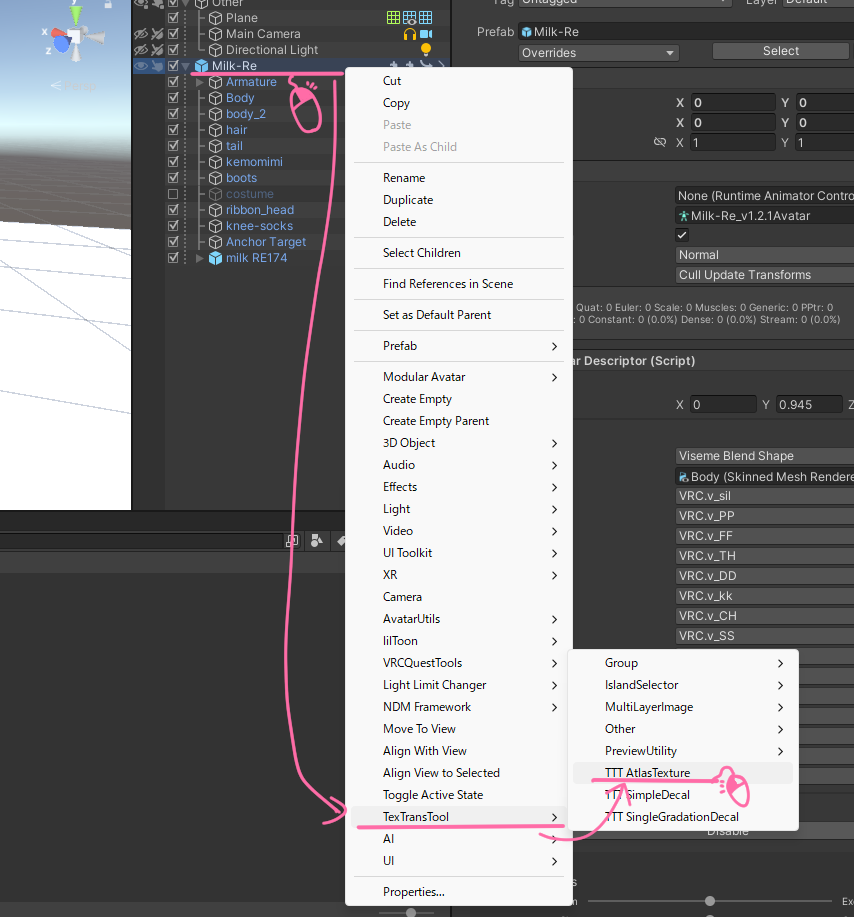
Task: Click the milk RE174 prefab cube icon
Action: (x=215, y=258)
